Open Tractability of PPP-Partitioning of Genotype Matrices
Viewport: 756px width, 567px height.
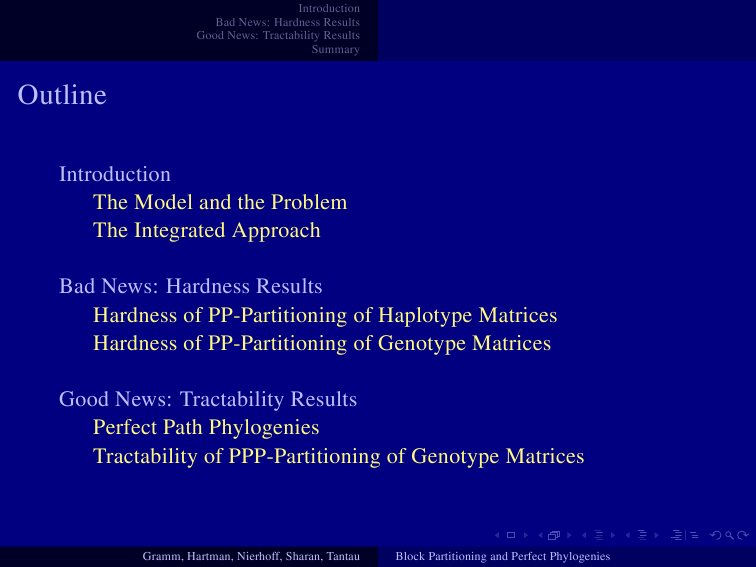click(x=338, y=456)
